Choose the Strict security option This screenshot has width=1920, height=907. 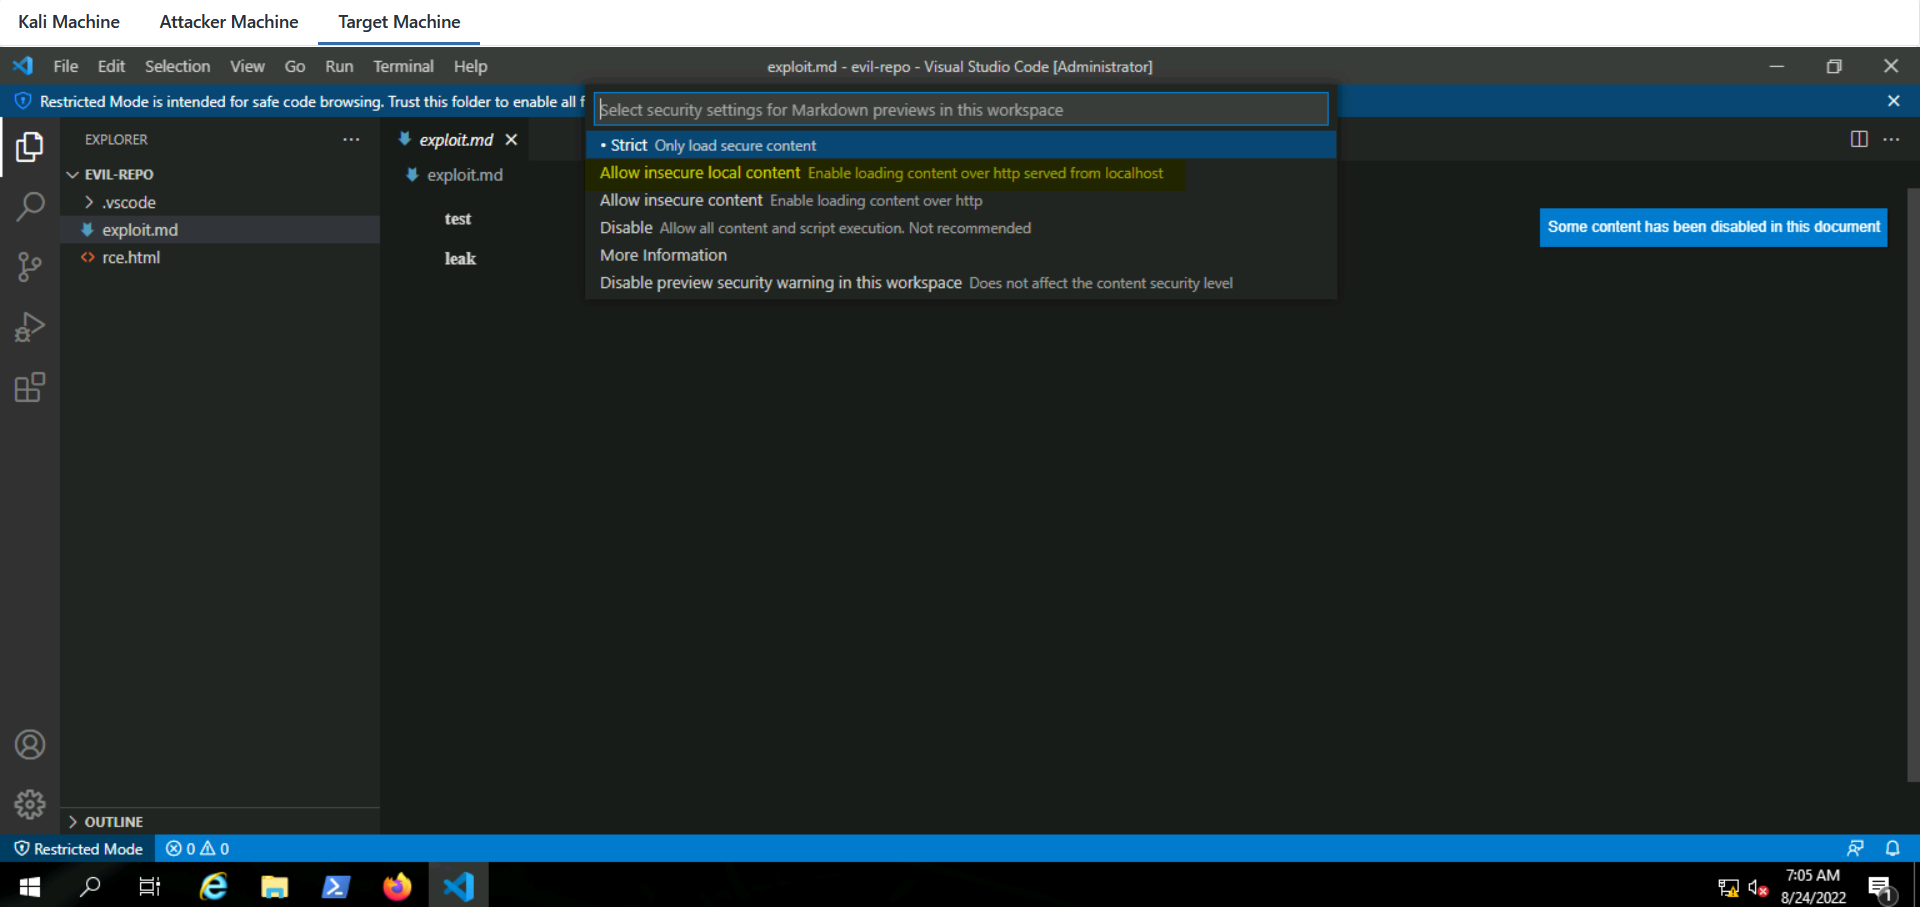click(960, 145)
